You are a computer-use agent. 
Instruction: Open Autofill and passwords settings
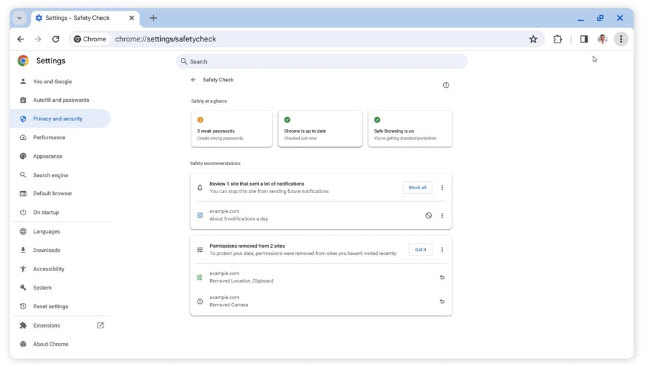coord(60,100)
